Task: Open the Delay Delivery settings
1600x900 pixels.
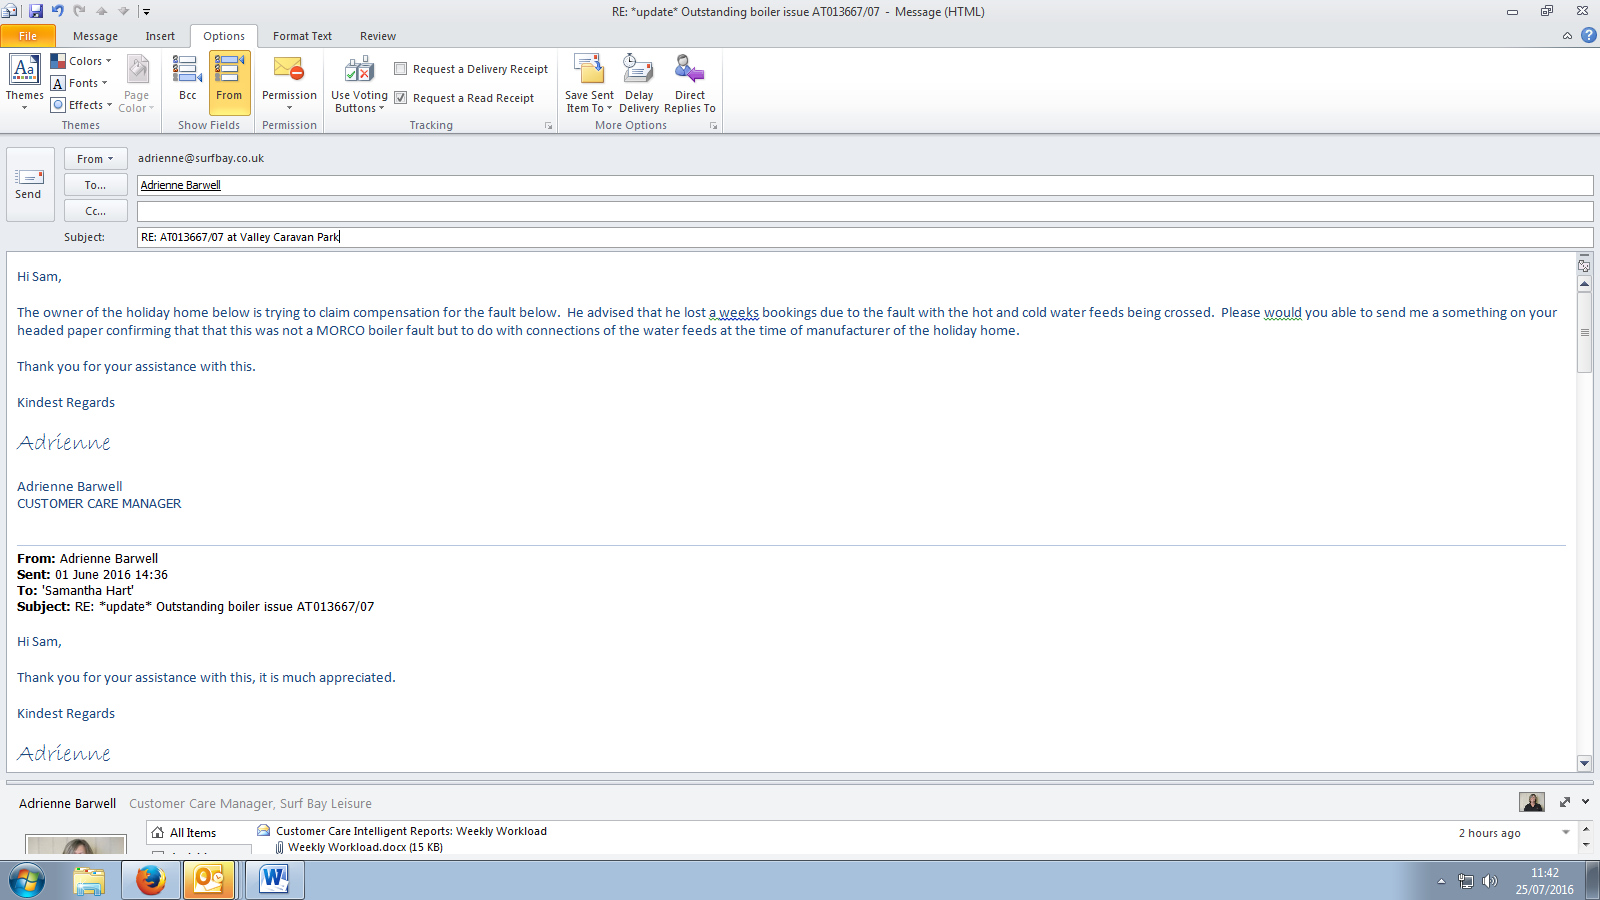Action: (639, 84)
